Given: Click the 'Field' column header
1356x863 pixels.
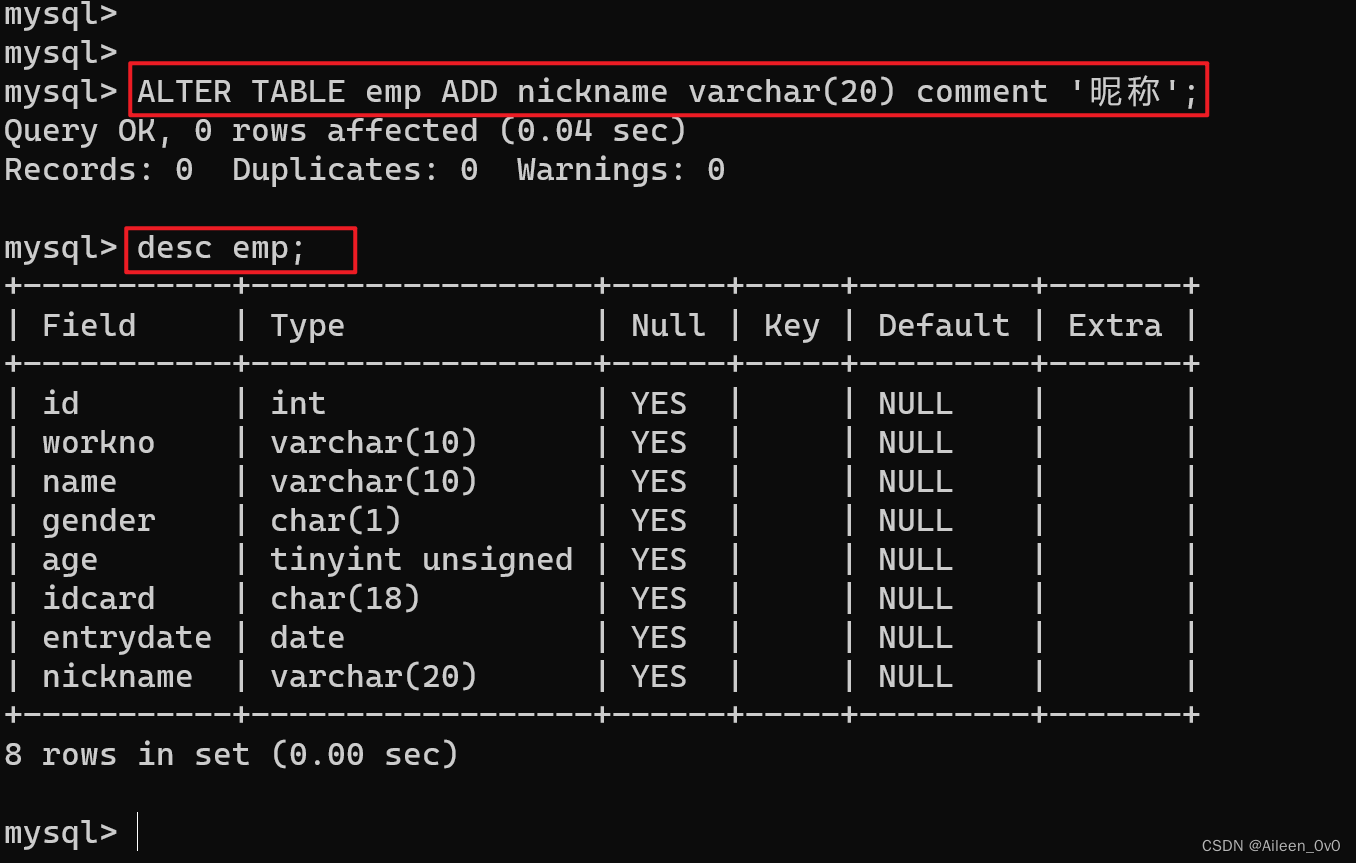Looking at the screenshot, I should point(89,326).
